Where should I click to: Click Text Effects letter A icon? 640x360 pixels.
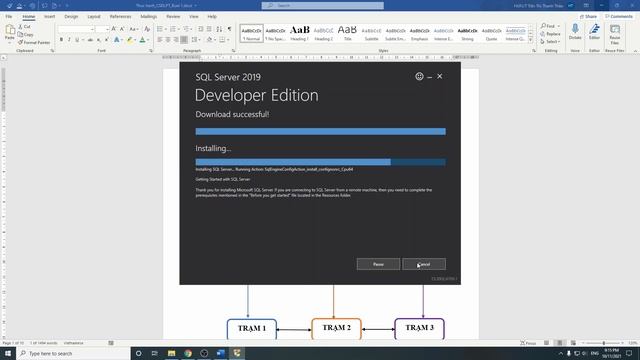[117, 40]
